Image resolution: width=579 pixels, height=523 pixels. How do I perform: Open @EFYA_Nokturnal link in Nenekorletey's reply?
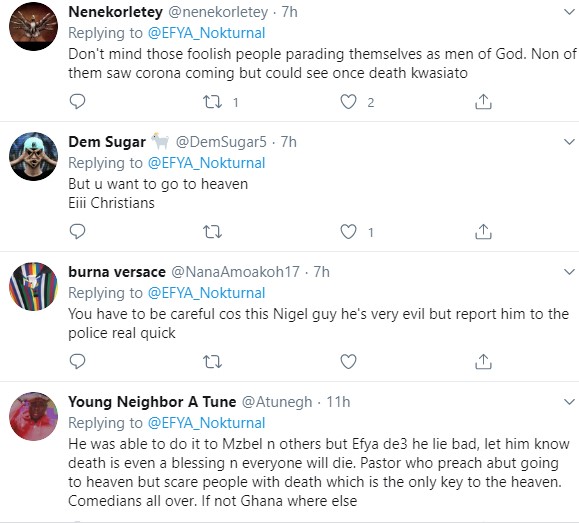pos(206,33)
